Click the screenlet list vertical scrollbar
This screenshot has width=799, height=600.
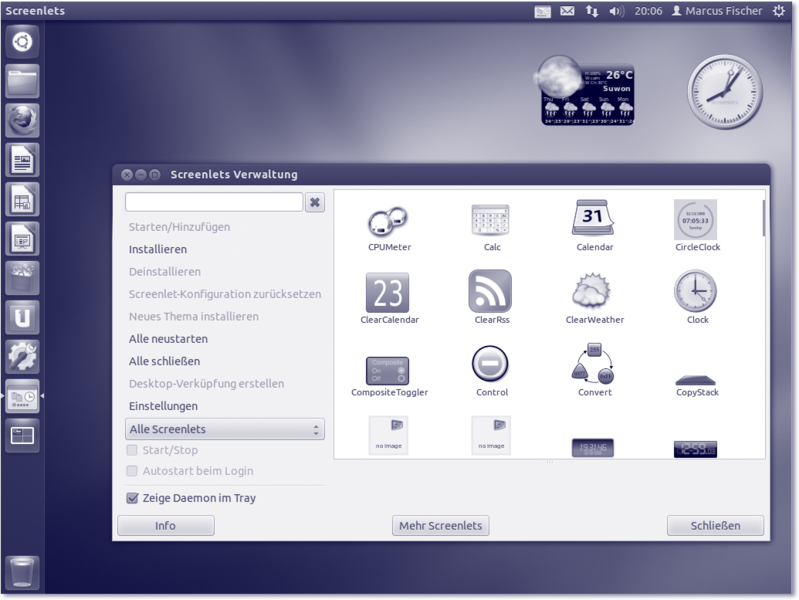pos(764,218)
